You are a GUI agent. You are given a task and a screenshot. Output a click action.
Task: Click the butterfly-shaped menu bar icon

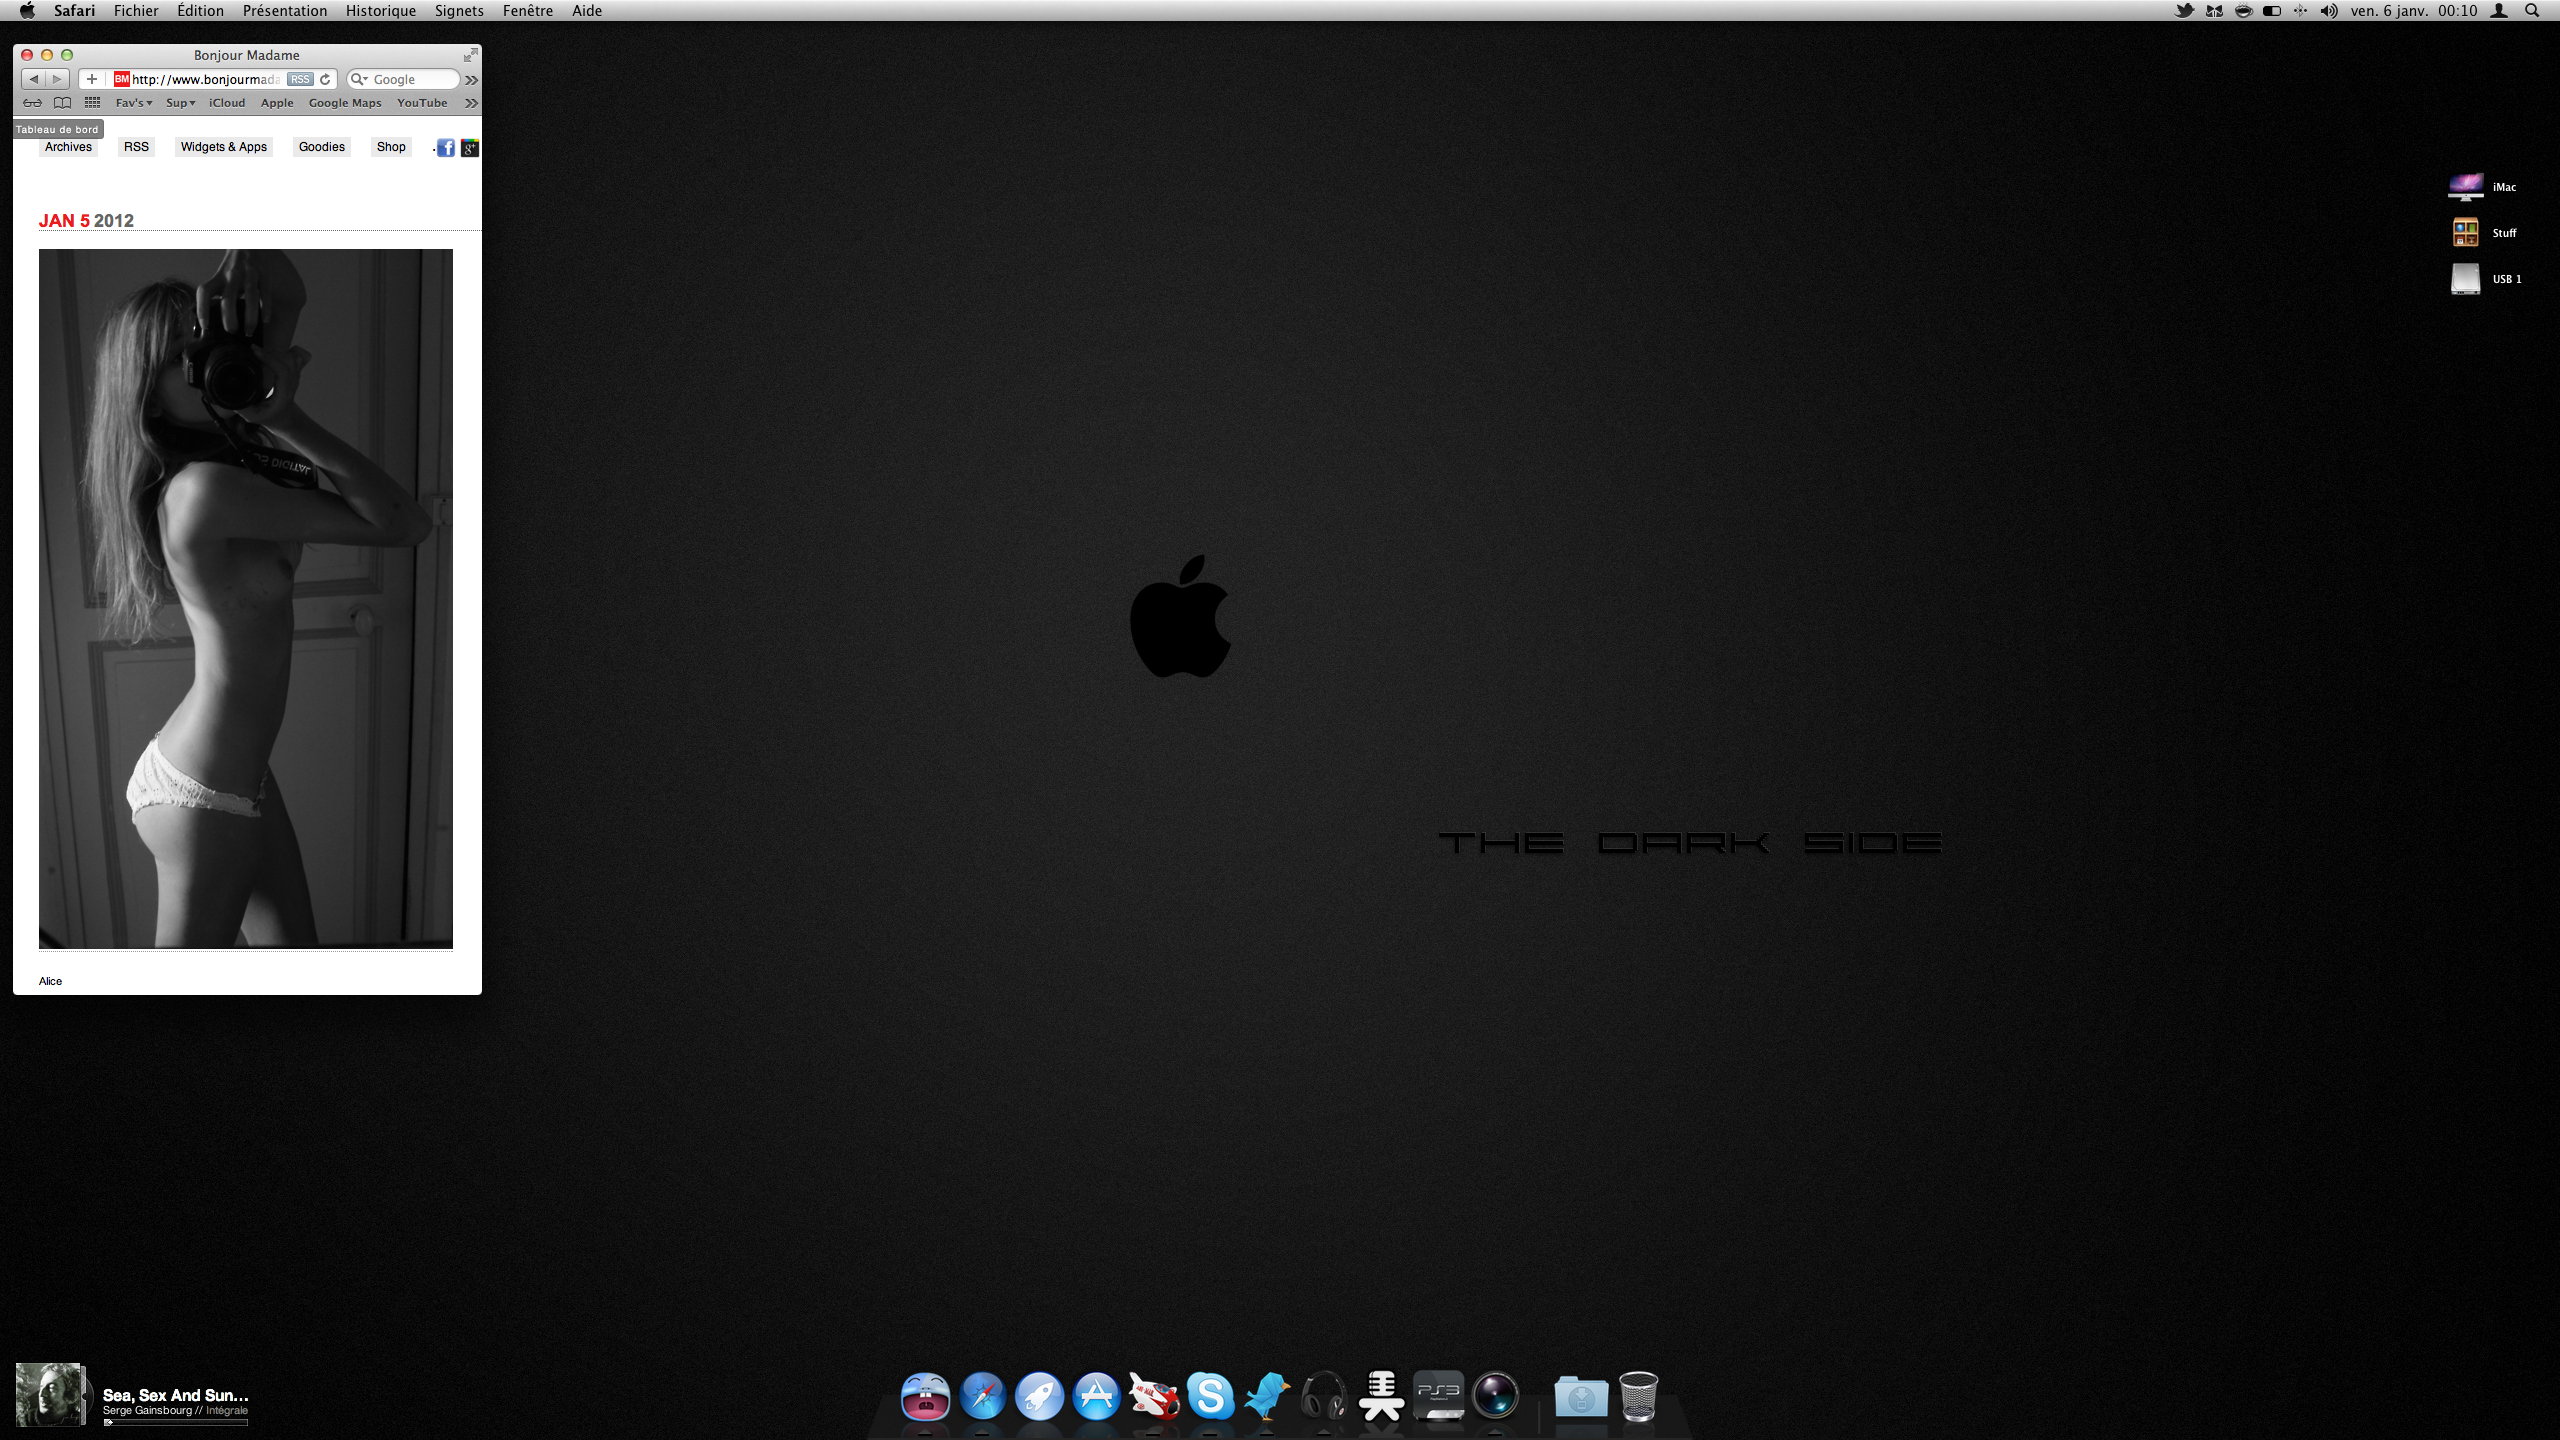(x=2214, y=11)
